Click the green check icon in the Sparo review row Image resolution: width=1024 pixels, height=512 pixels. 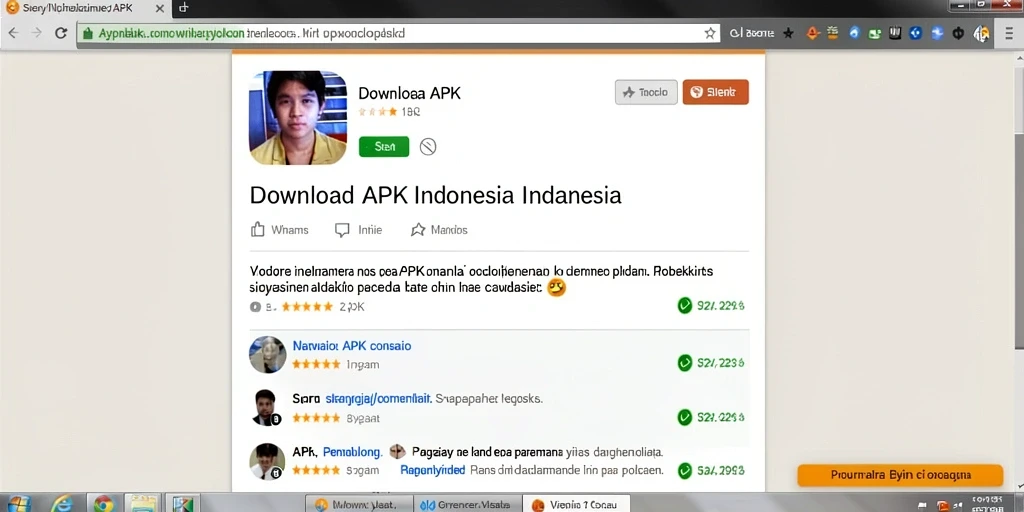click(x=684, y=417)
